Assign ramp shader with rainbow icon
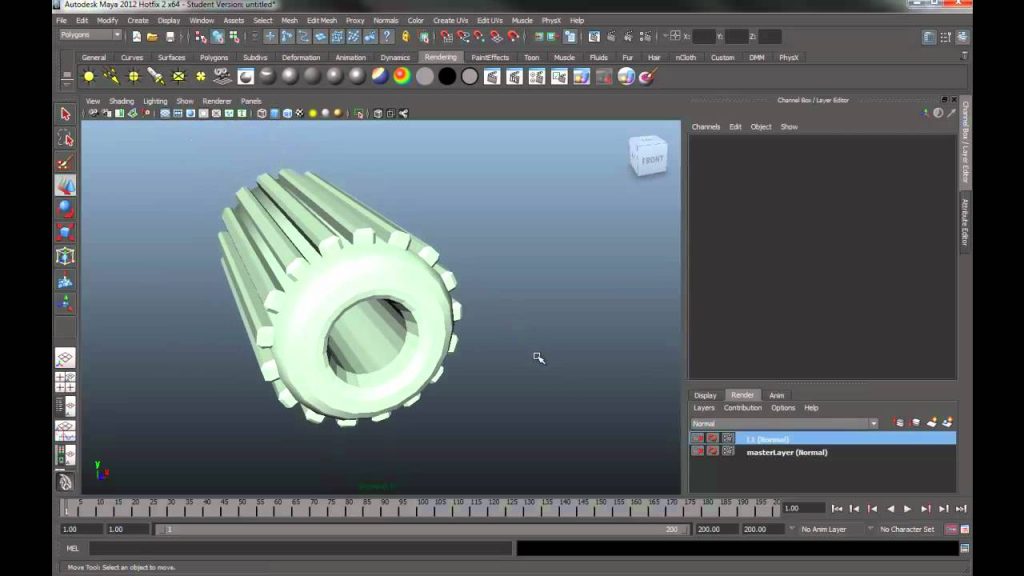The image size is (1024, 576). point(402,76)
